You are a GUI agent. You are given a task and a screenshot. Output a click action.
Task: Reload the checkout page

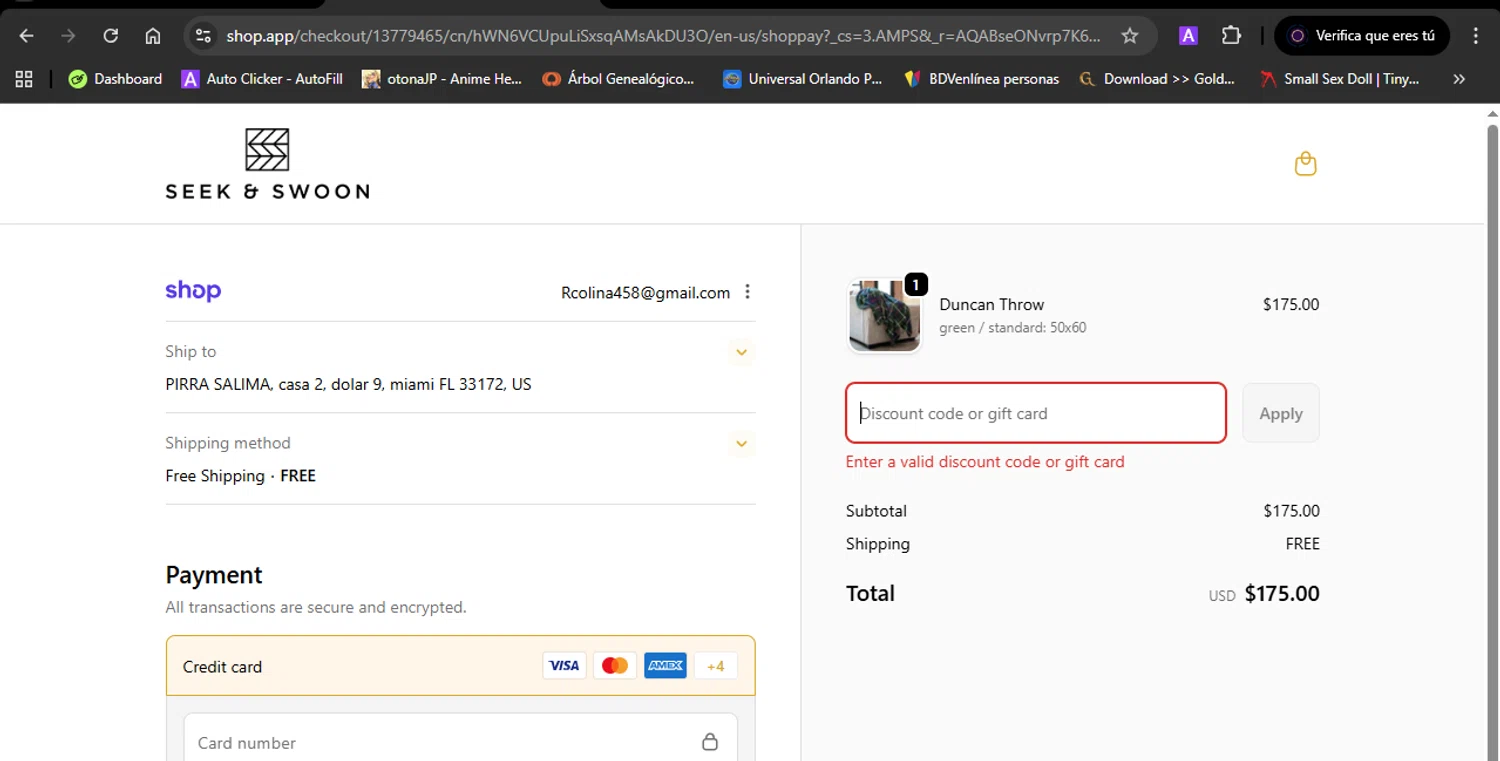(111, 36)
